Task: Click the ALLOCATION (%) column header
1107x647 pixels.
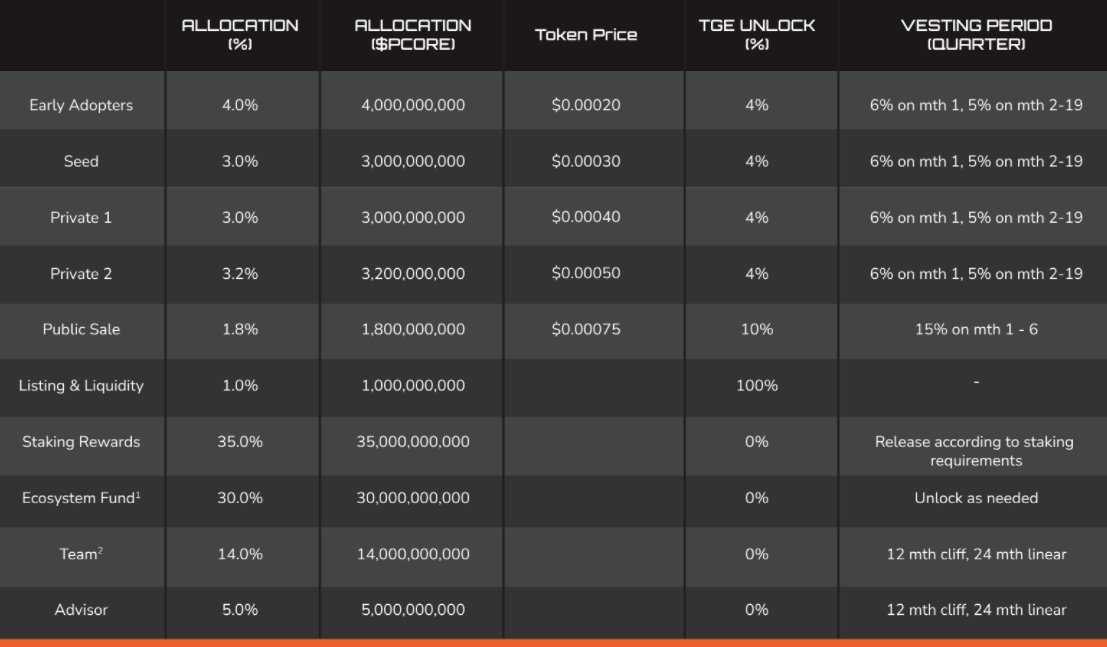Action: click(x=240, y=35)
